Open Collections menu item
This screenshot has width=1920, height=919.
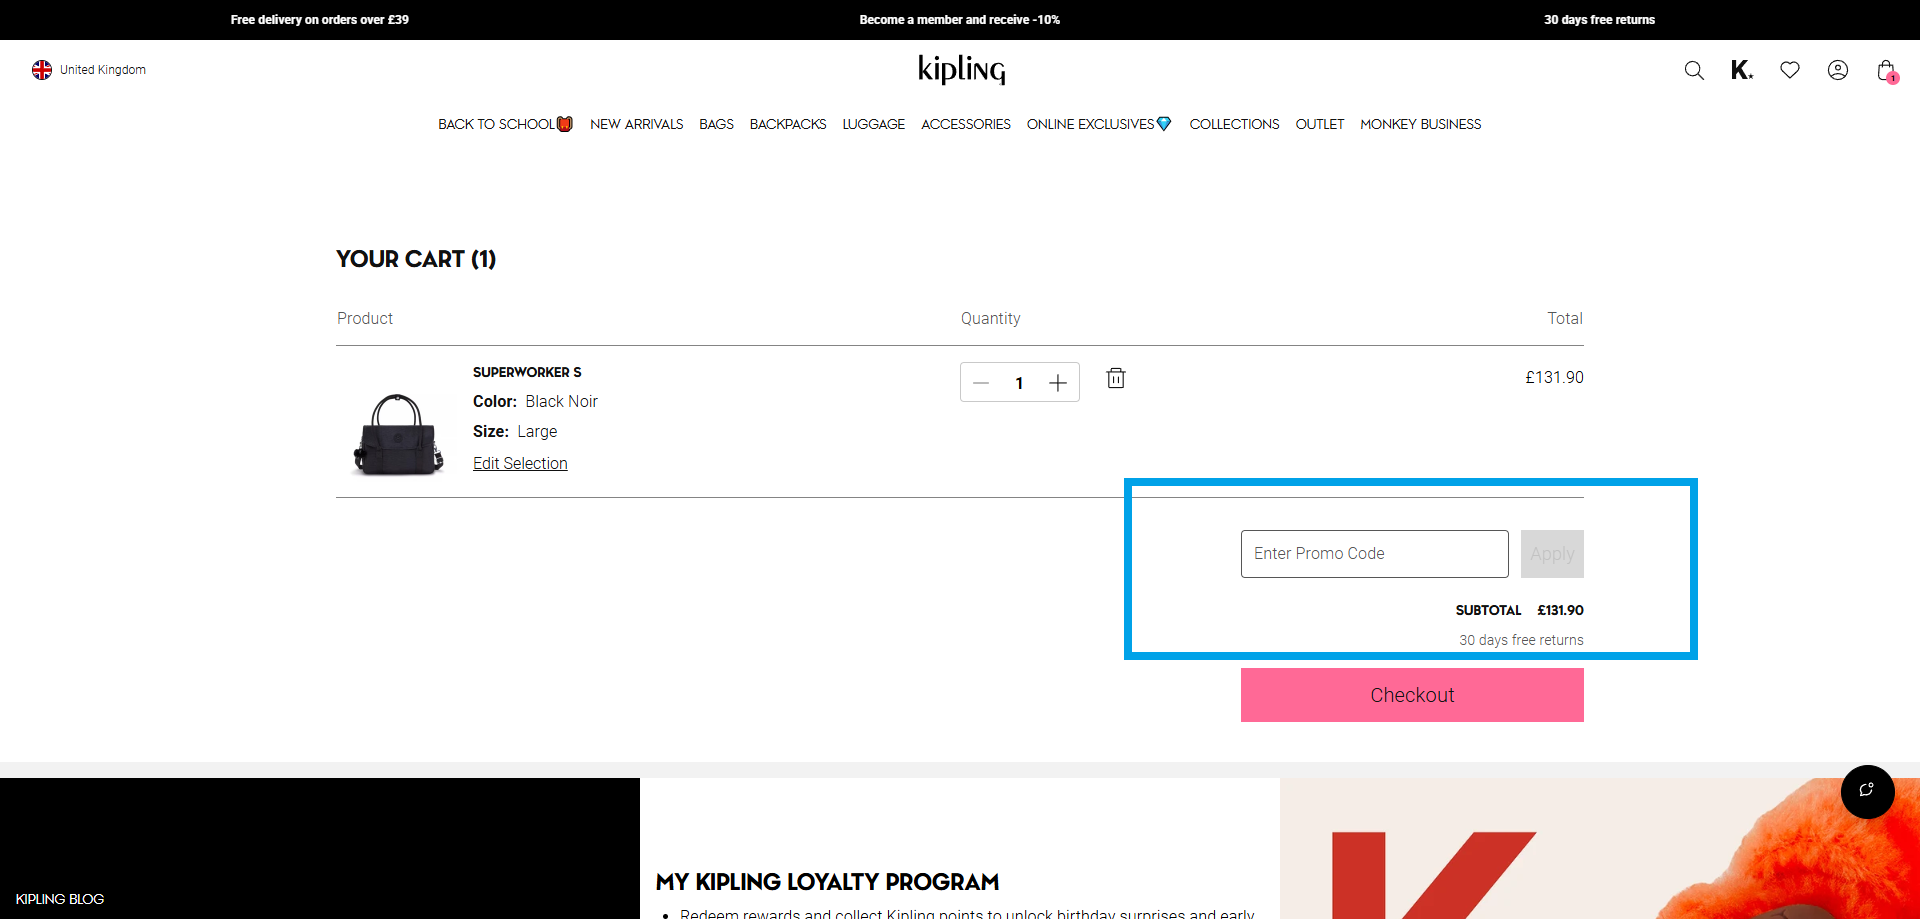pos(1234,124)
